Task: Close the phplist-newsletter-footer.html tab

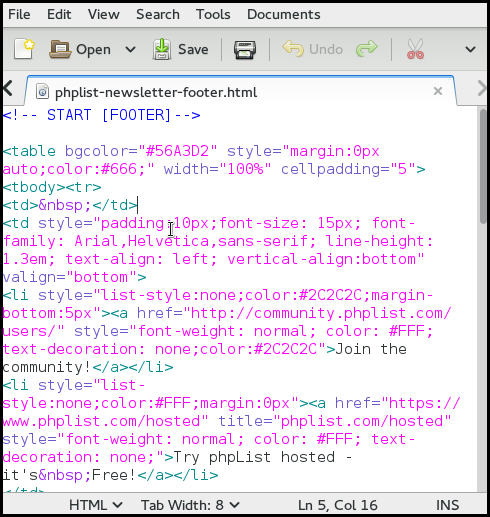Action: 438,91
